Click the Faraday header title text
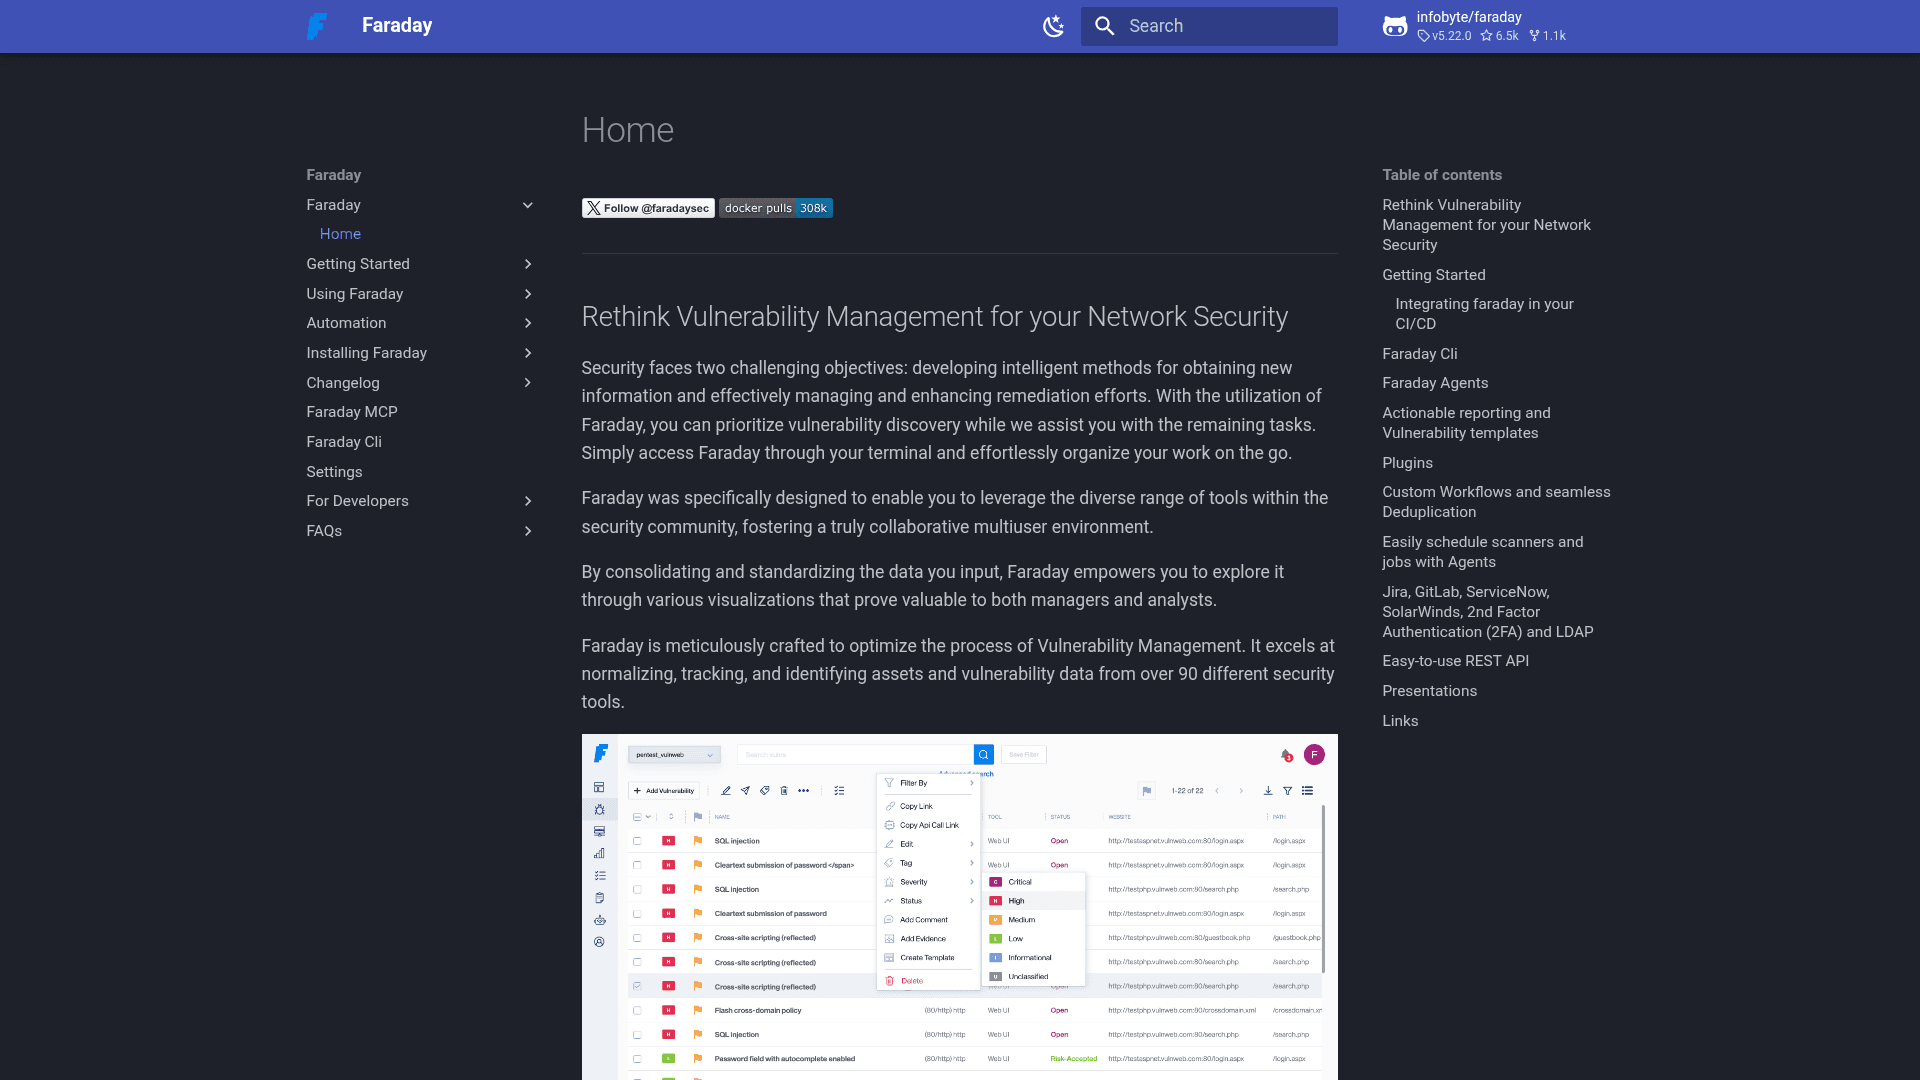Image resolution: width=1920 pixels, height=1080 pixels. (x=397, y=26)
